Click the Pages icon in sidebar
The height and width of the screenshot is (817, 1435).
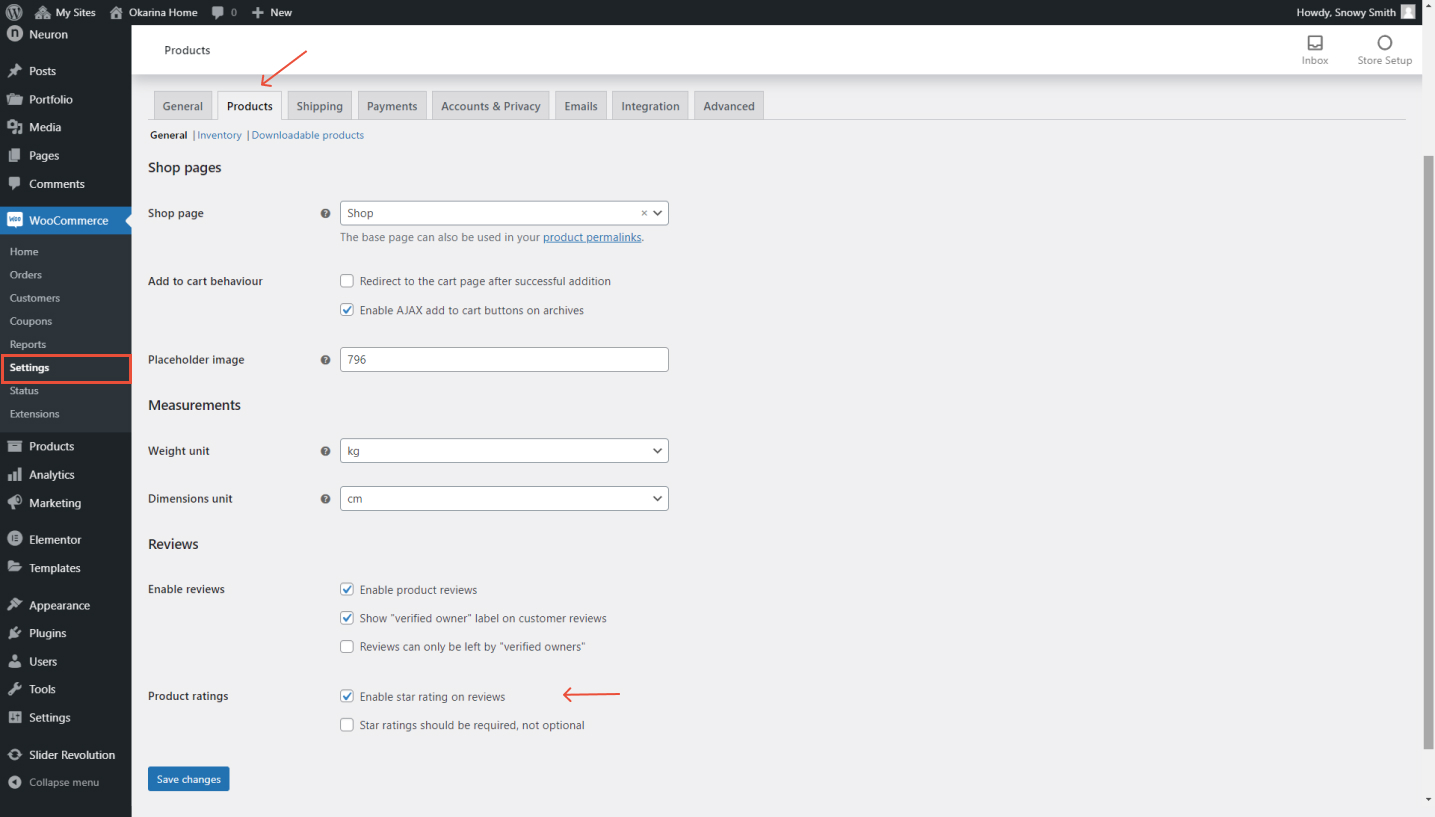(15, 156)
